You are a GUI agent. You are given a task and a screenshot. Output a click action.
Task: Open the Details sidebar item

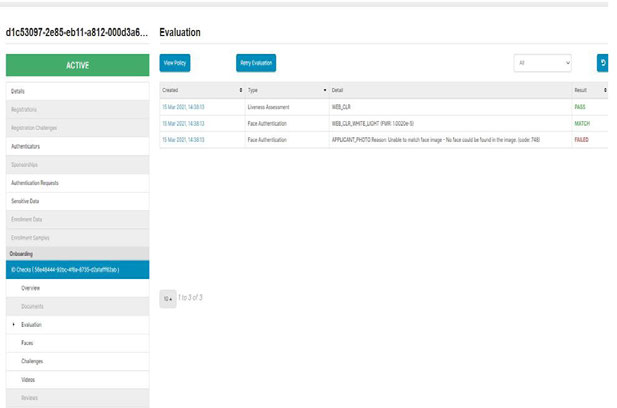click(x=75, y=91)
